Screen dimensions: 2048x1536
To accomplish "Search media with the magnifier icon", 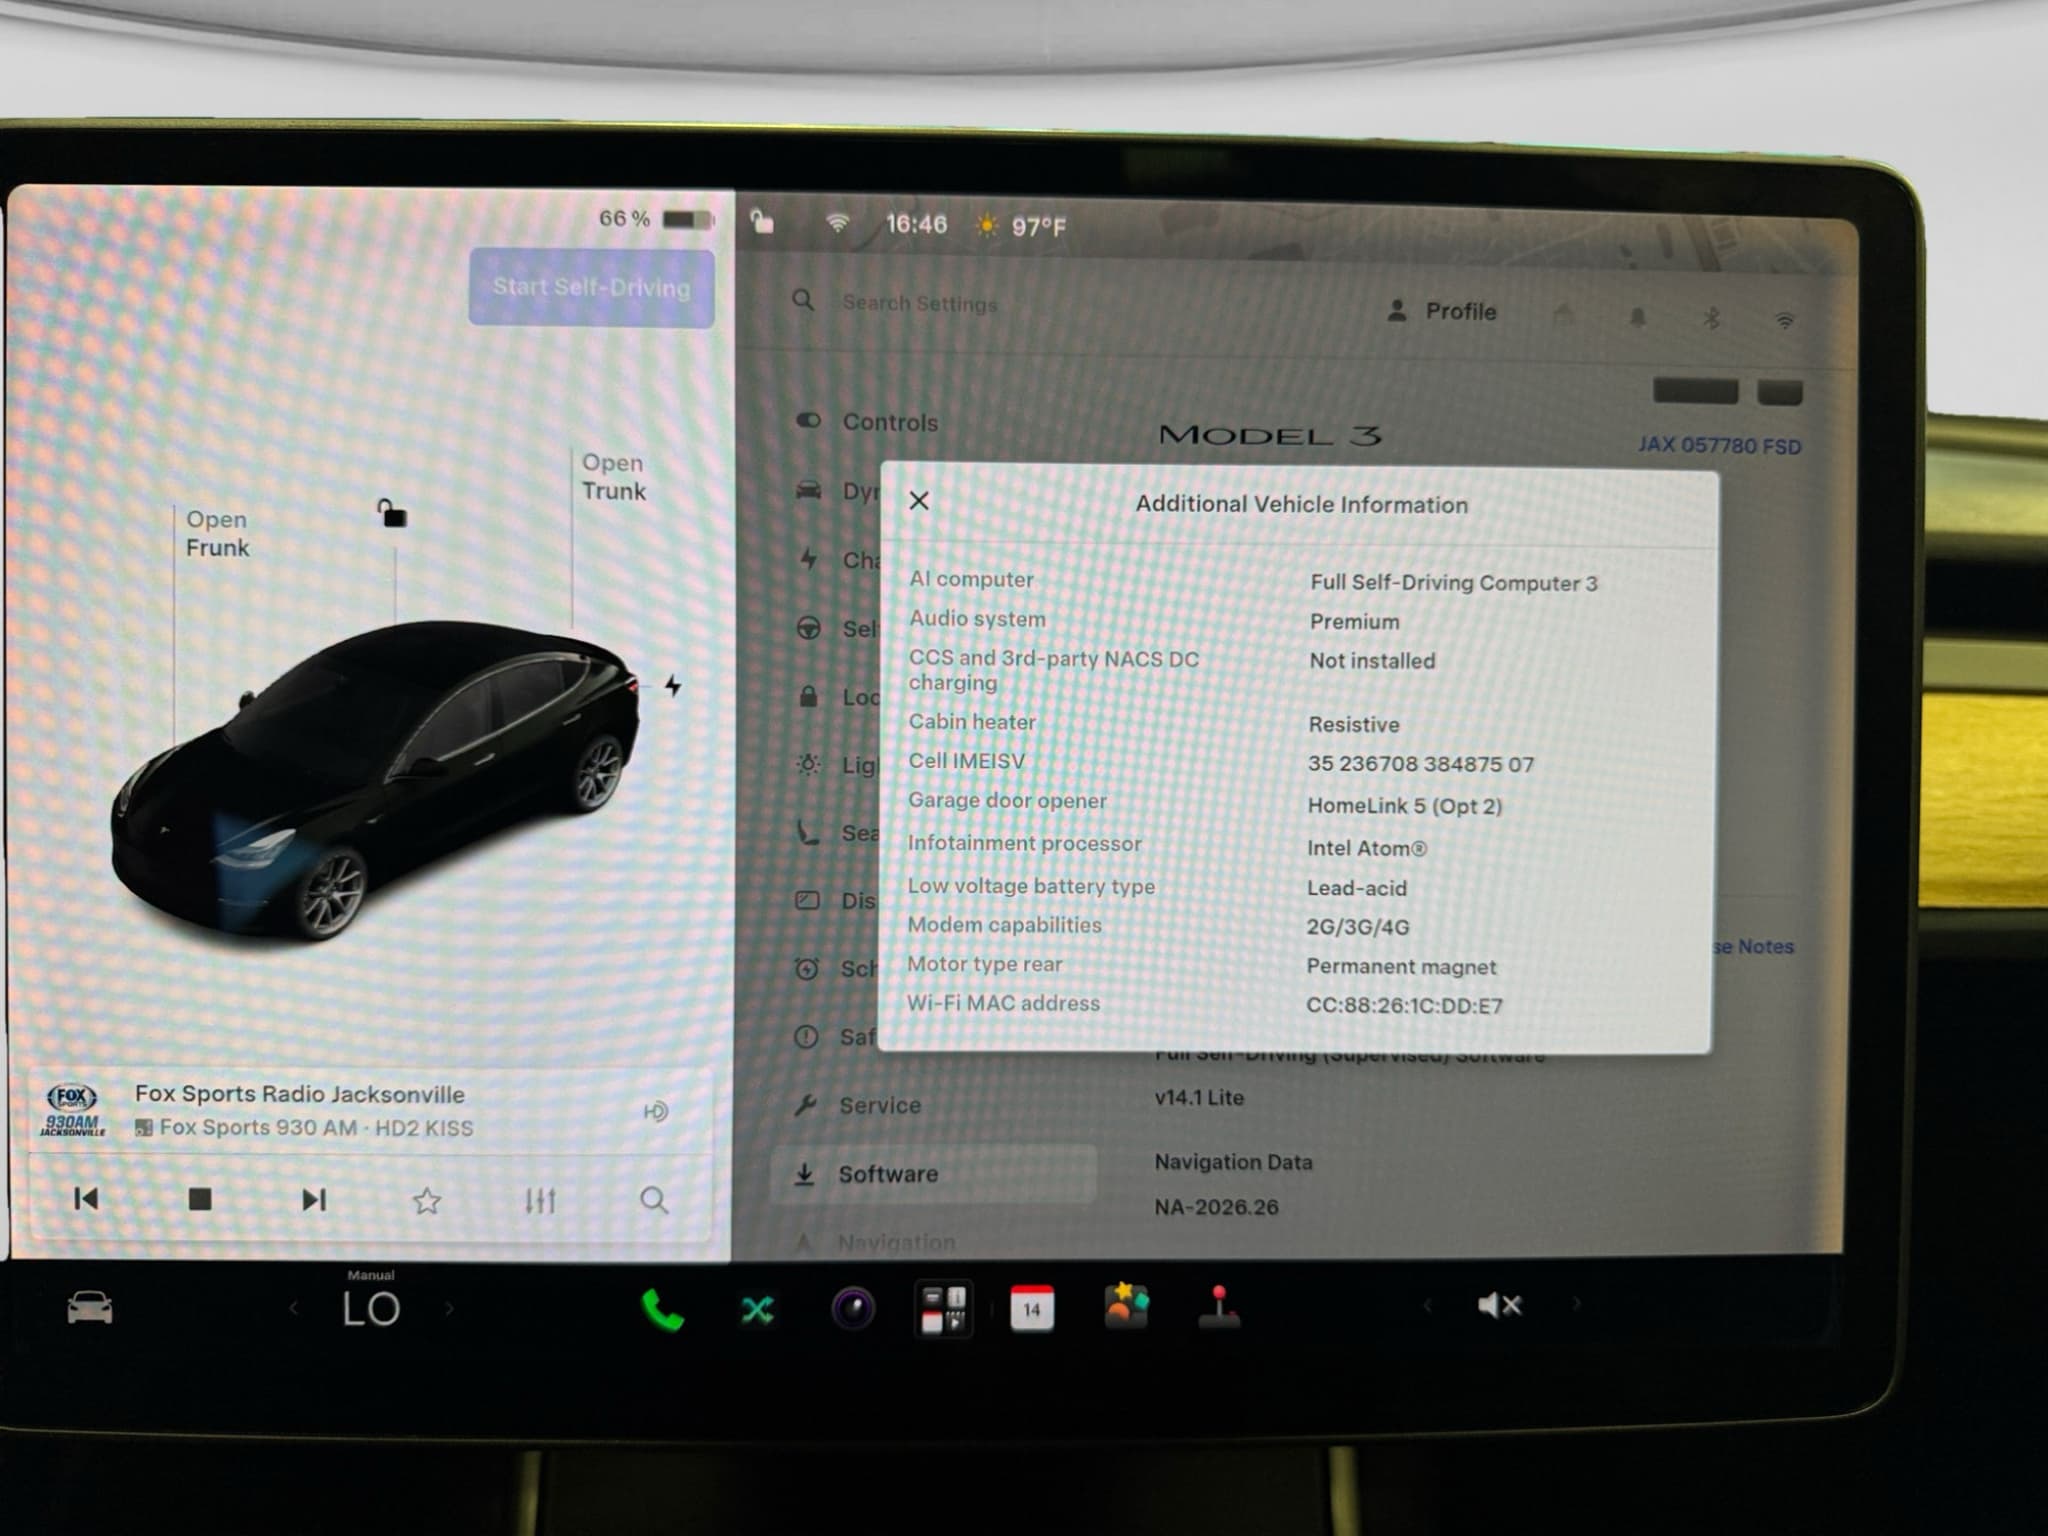I will [x=654, y=1200].
